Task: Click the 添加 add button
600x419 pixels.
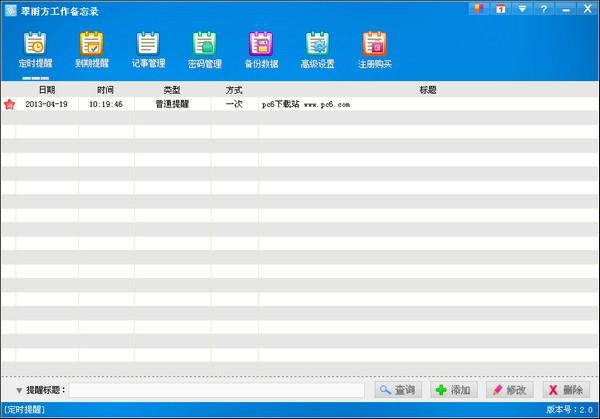Action: coord(453,390)
